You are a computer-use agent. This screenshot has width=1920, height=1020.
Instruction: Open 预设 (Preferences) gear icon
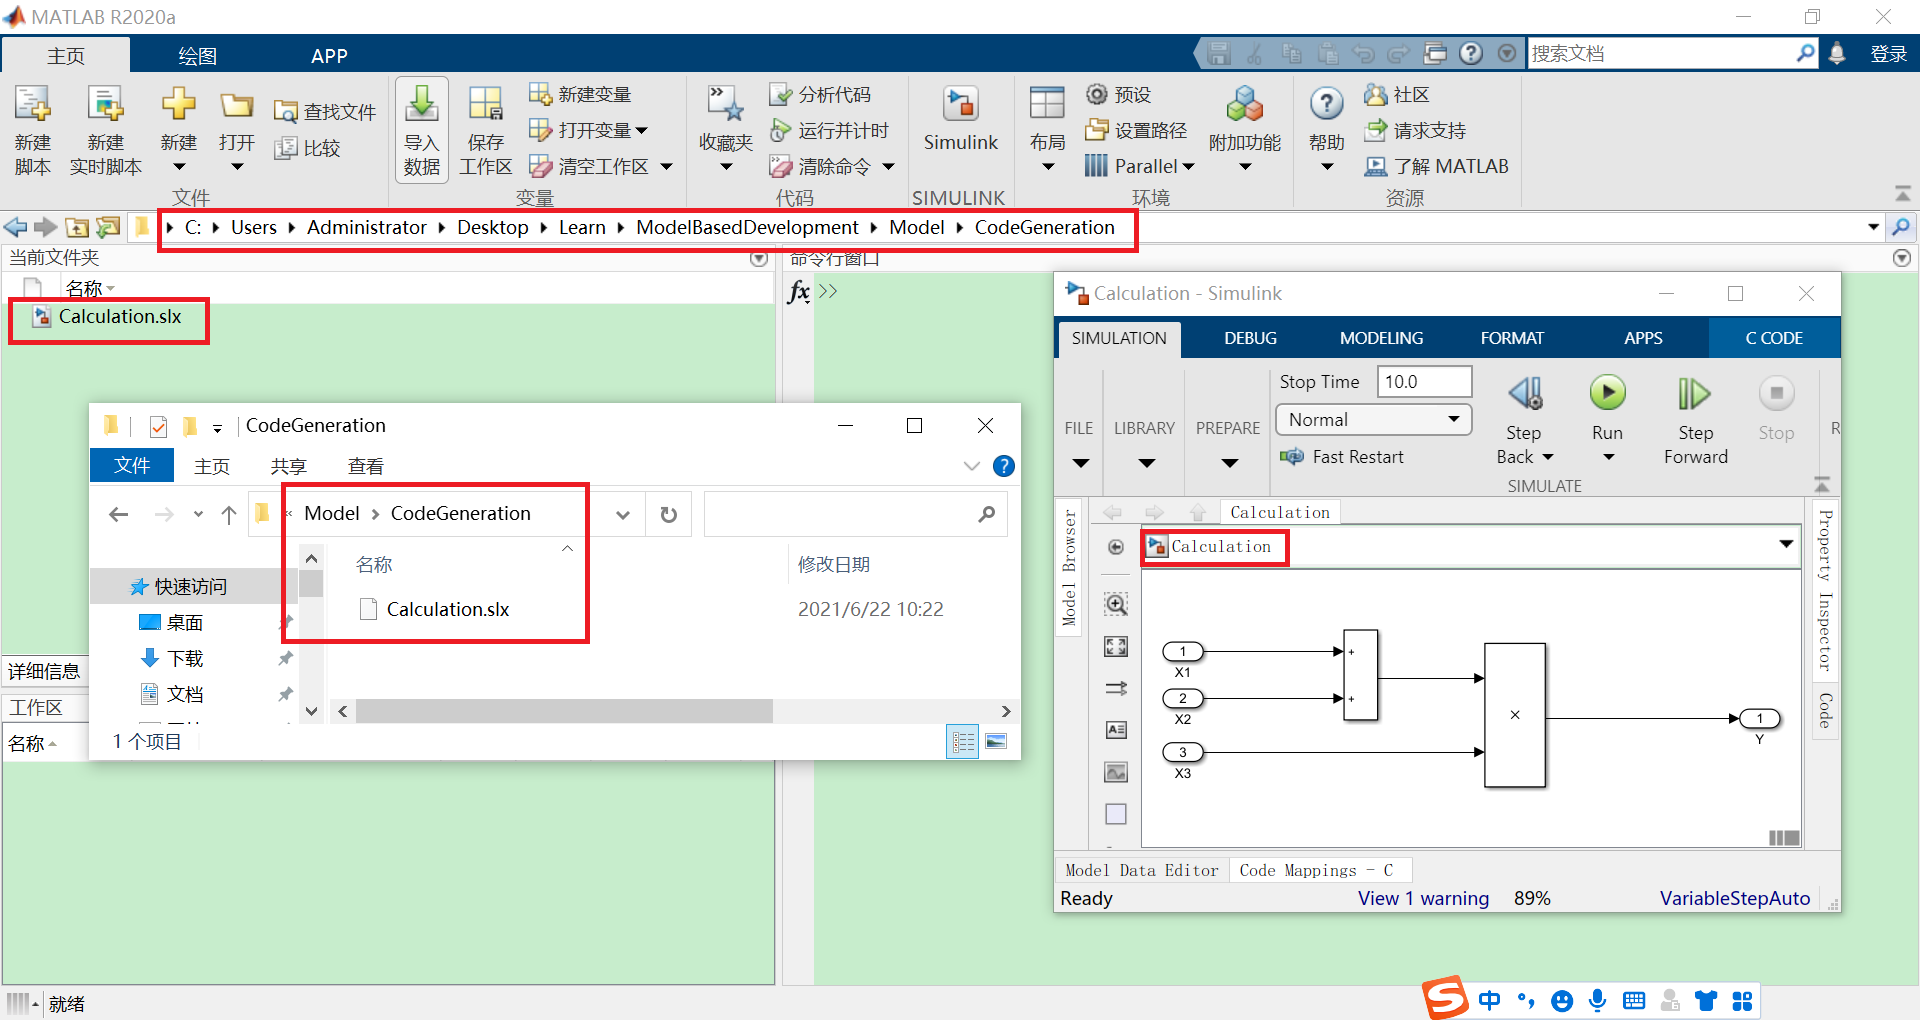(x=1097, y=94)
